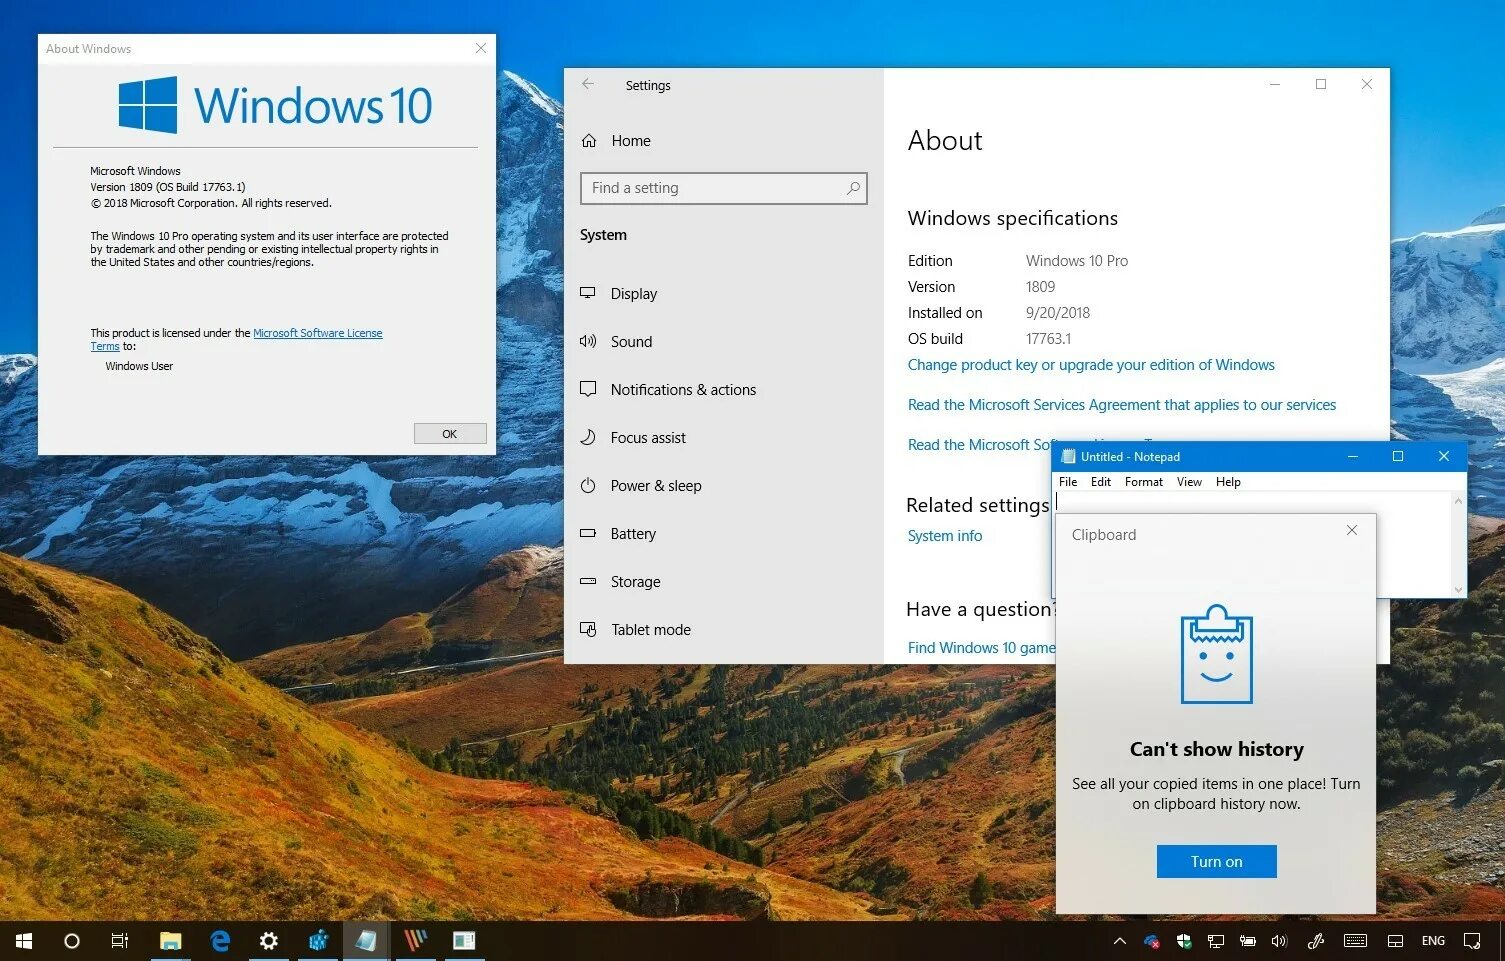The image size is (1505, 961).
Task: Open Storage settings via drive icon
Action: coord(589,581)
